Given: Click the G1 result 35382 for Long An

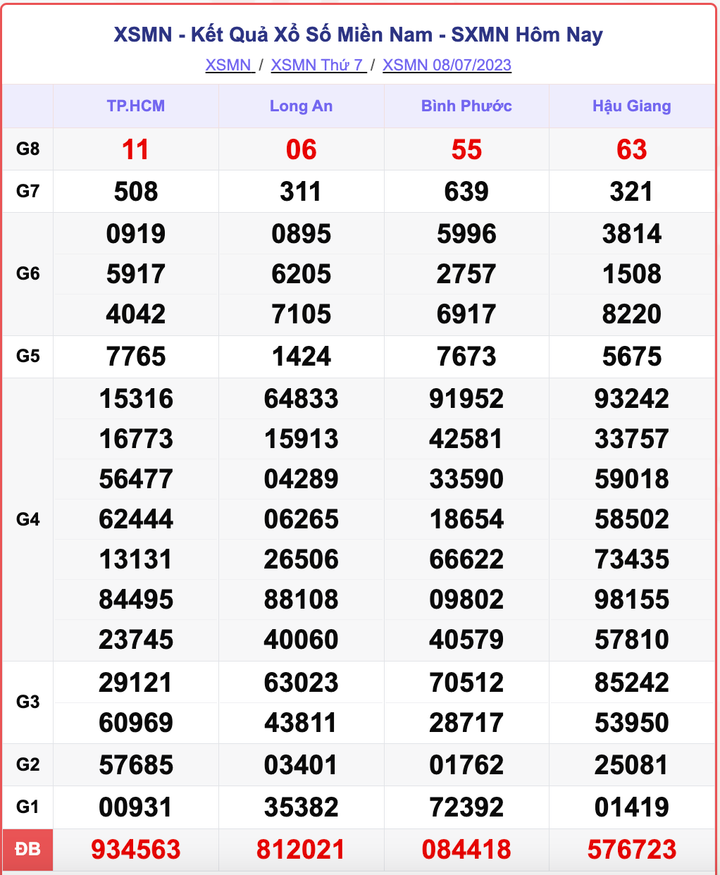Looking at the screenshot, I should click(x=301, y=806).
